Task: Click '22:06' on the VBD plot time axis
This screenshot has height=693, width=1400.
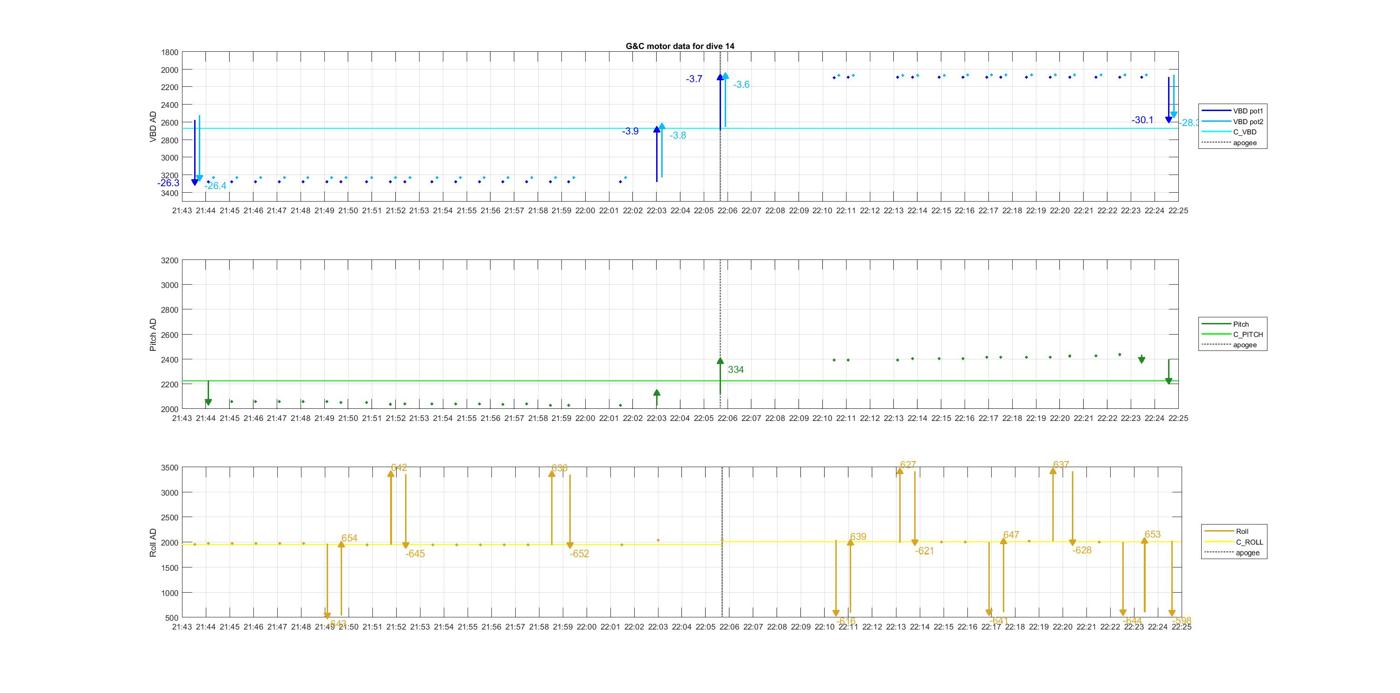Action: tap(728, 211)
